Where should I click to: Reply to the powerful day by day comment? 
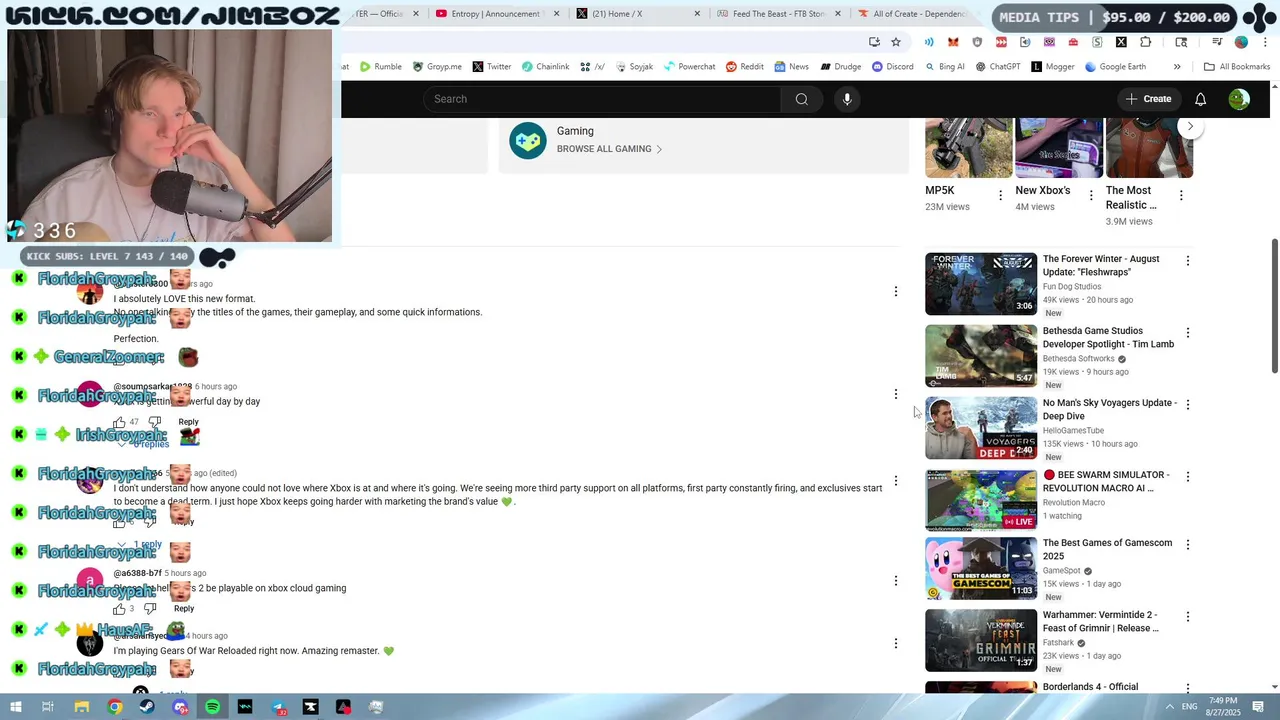tap(188, 422)
